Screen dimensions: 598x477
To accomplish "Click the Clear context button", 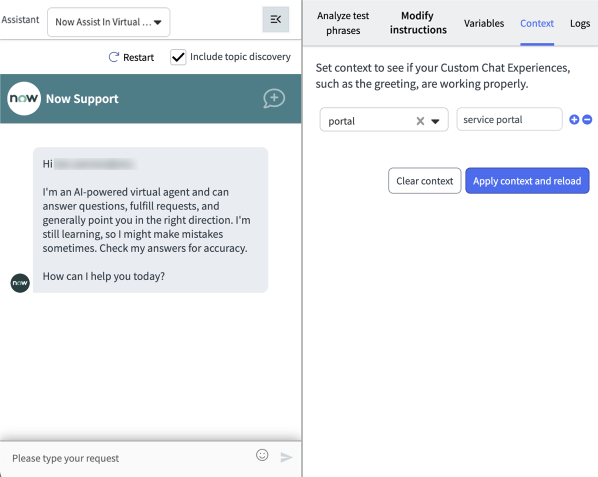I will coord(424,181).
